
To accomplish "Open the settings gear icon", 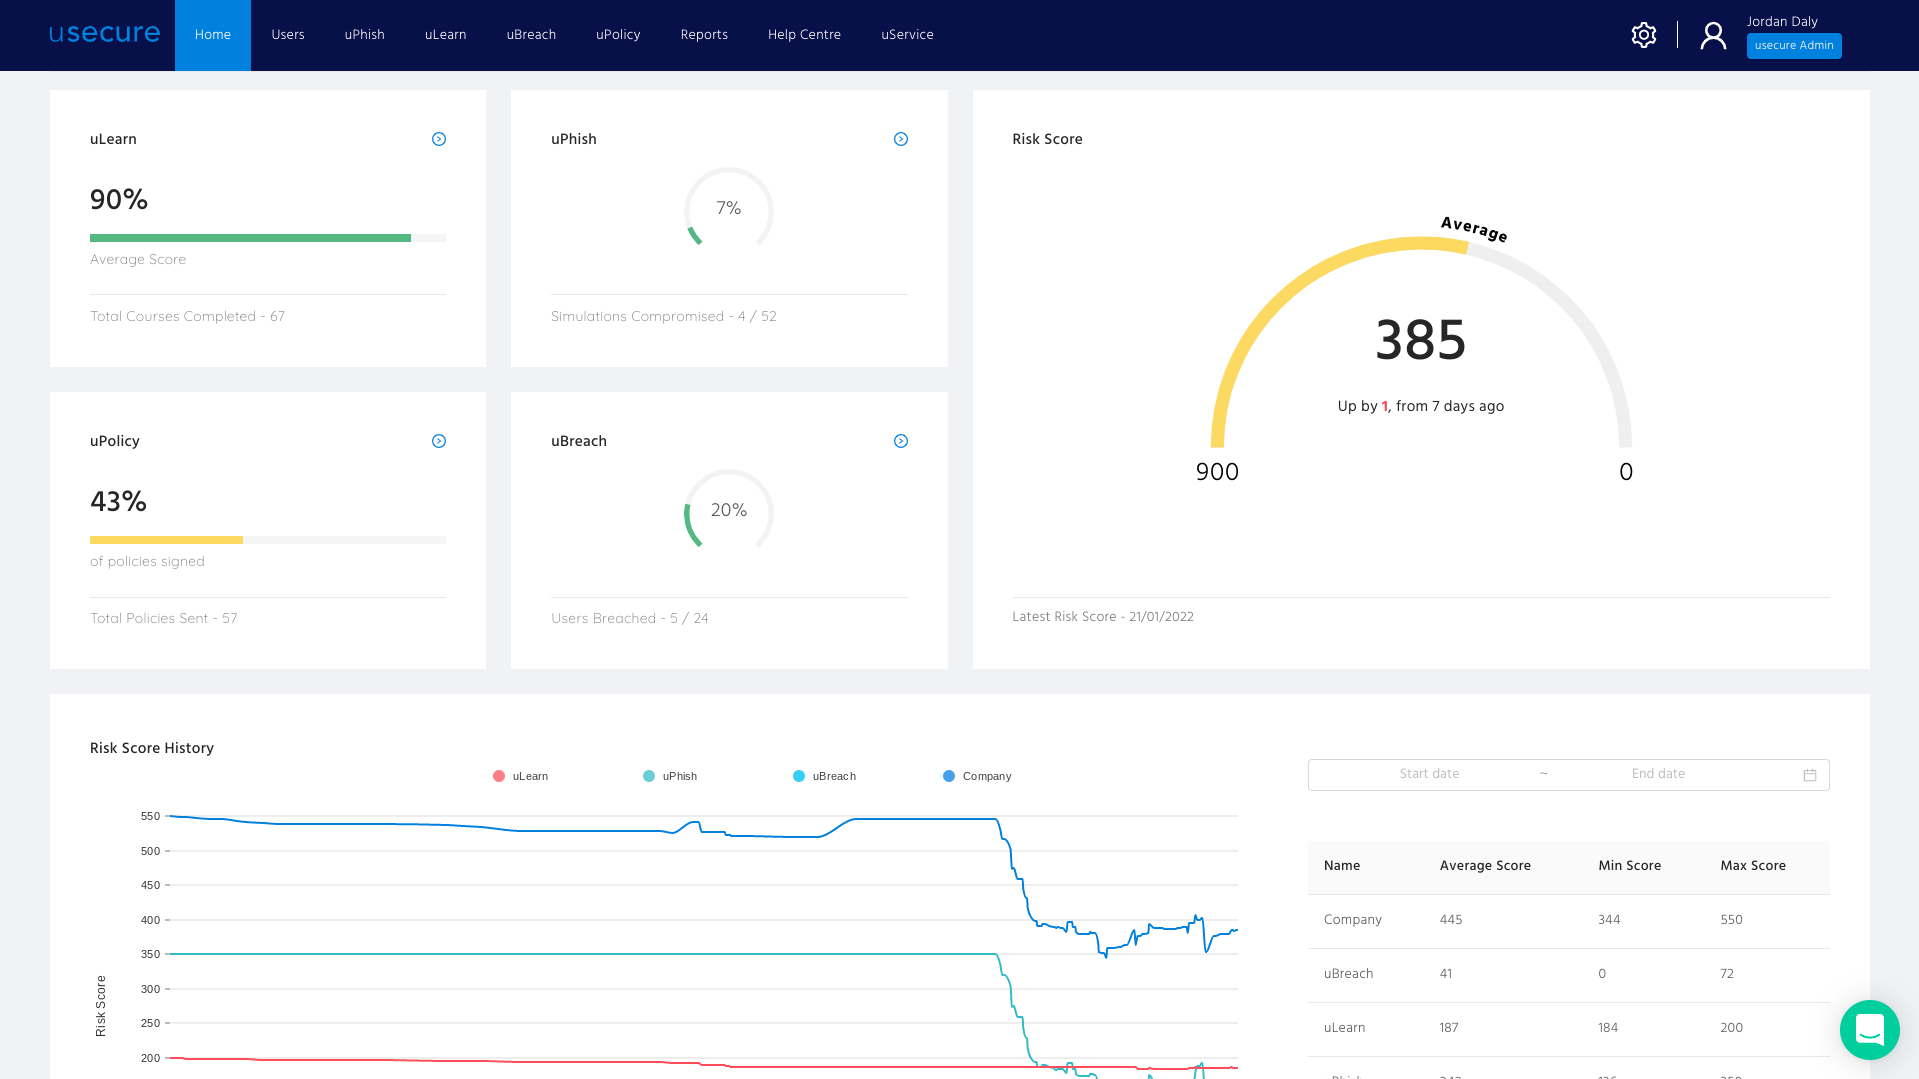I will [x=1643, y=34].
